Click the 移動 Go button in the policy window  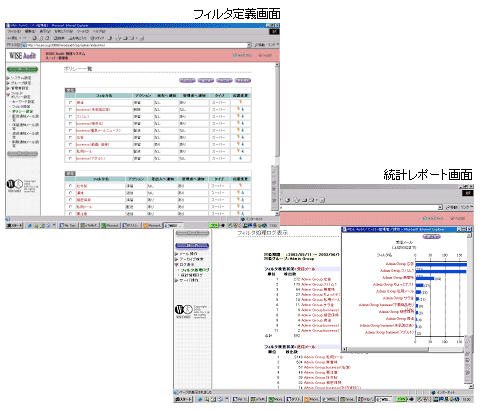260,45
